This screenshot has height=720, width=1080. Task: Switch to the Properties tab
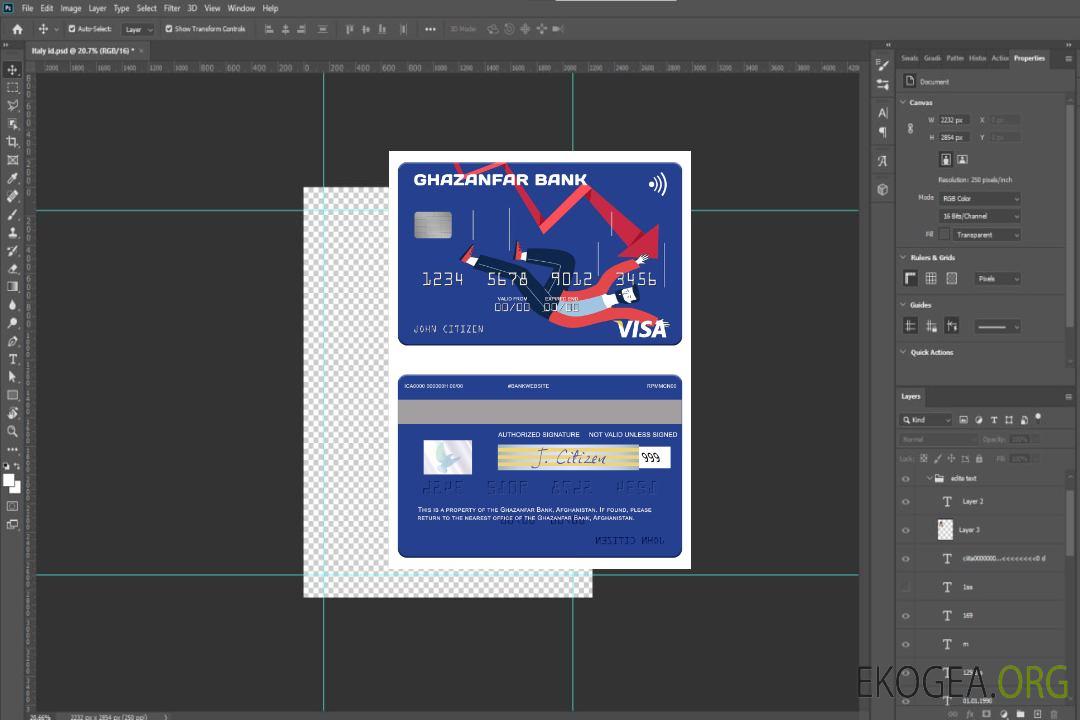(1029, 58)
